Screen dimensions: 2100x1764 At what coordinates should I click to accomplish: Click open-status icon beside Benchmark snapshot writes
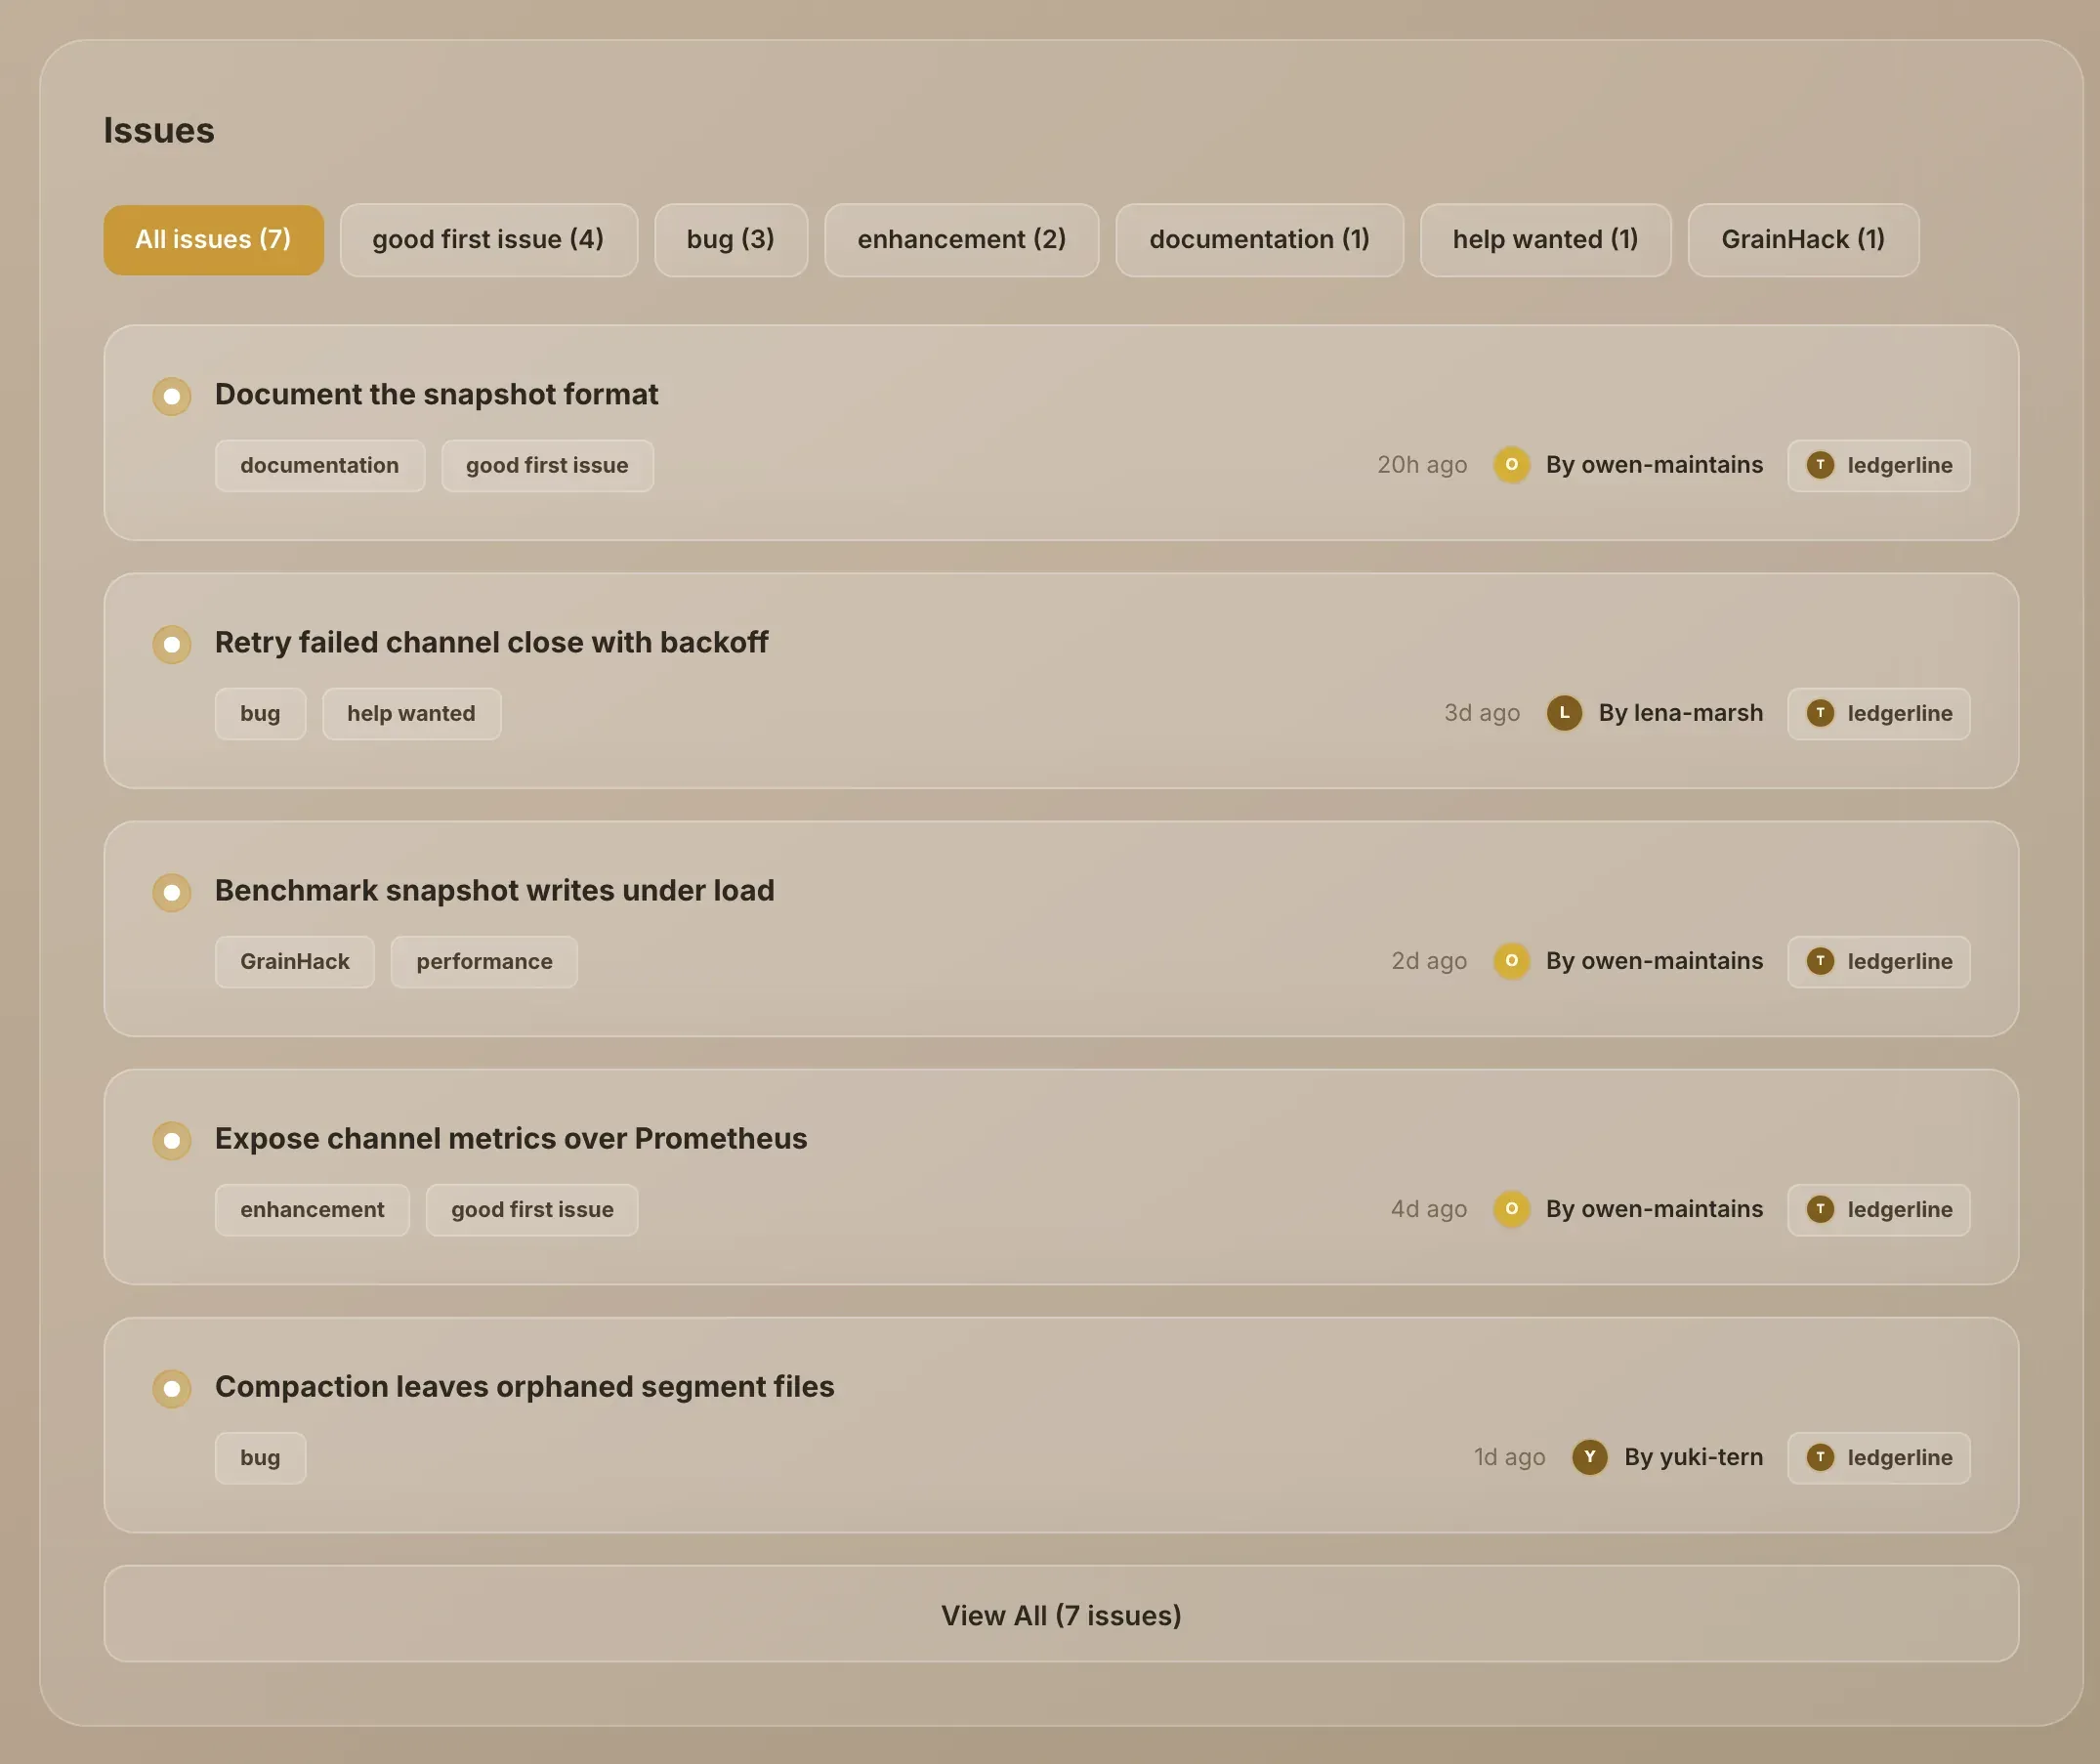[172, 892]
